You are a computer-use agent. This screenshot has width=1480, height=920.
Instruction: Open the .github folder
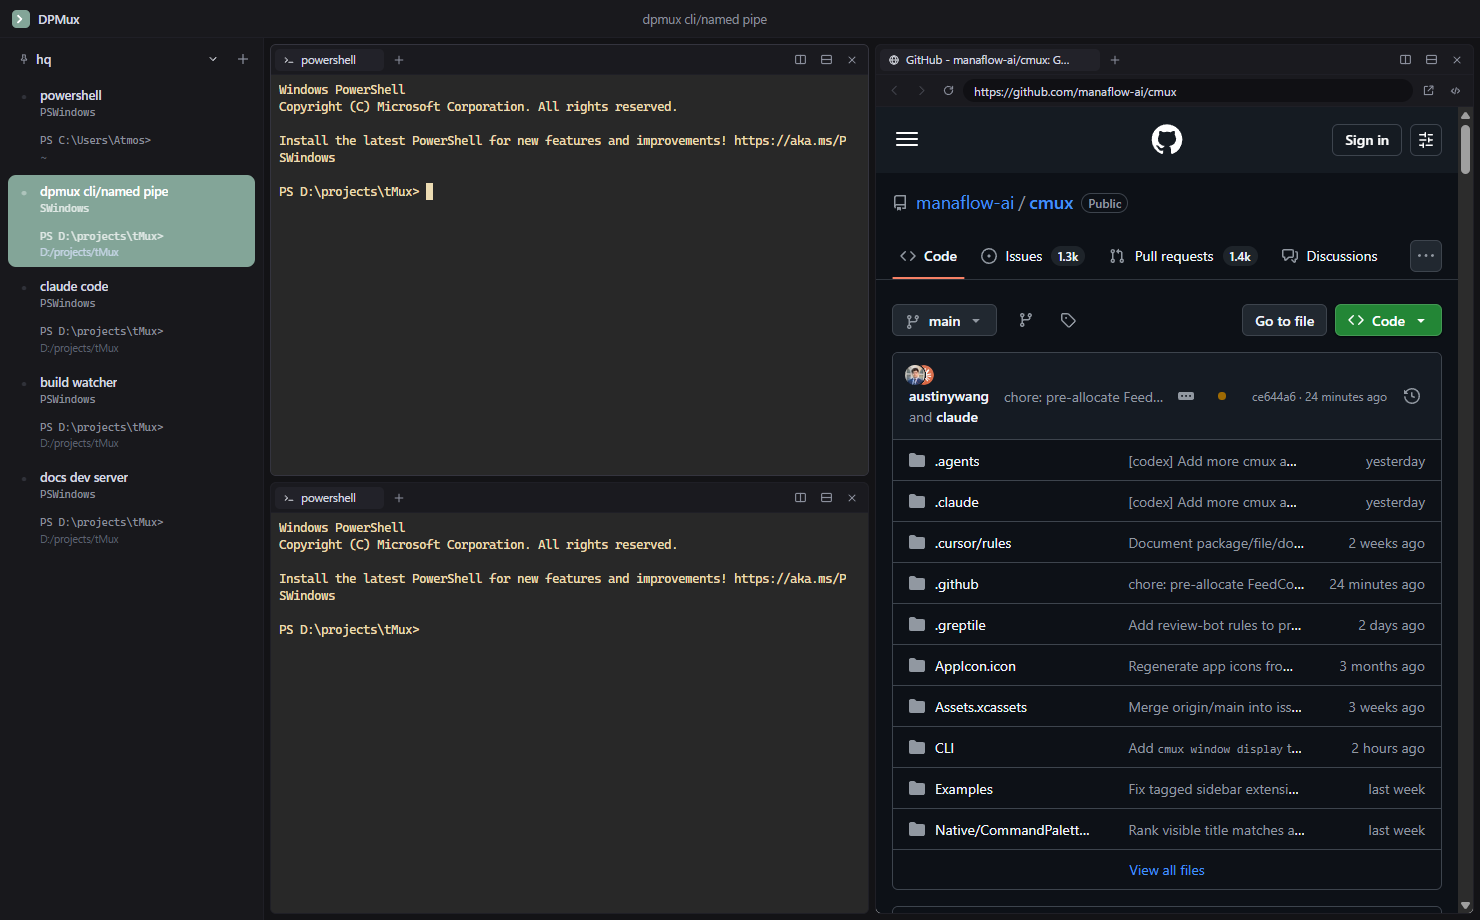pos(956,584)
